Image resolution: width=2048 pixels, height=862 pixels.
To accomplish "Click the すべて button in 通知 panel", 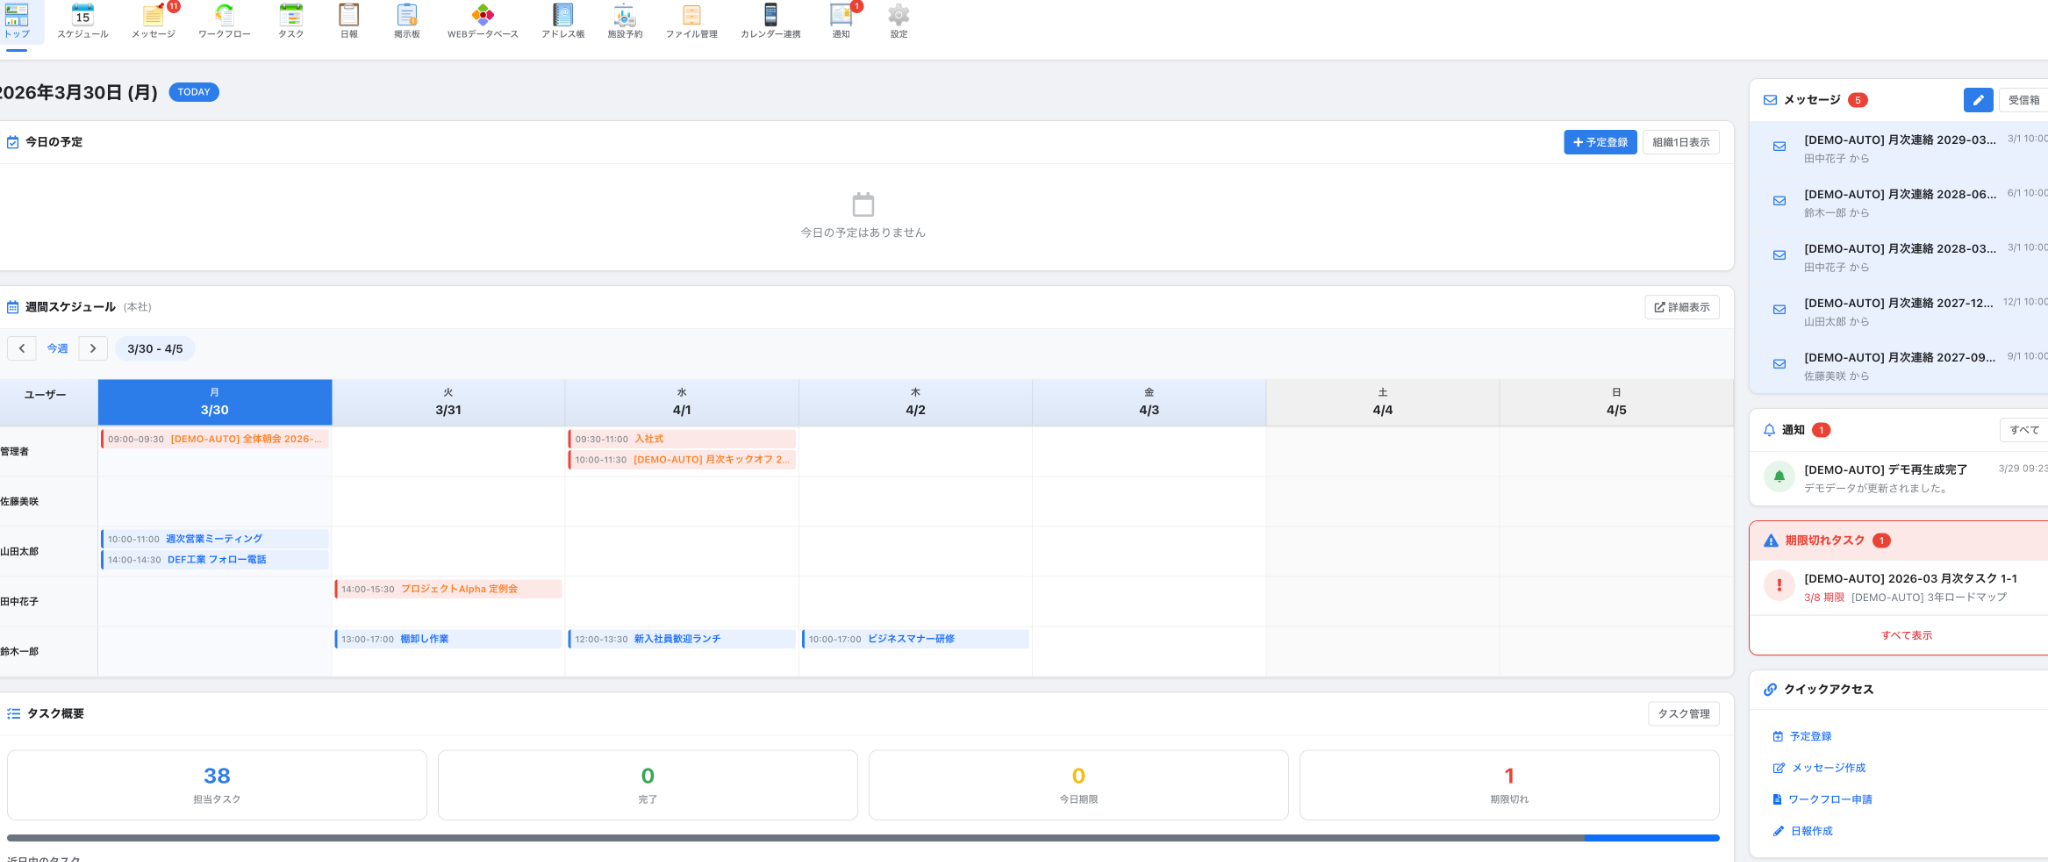I will pos(2024,430).
